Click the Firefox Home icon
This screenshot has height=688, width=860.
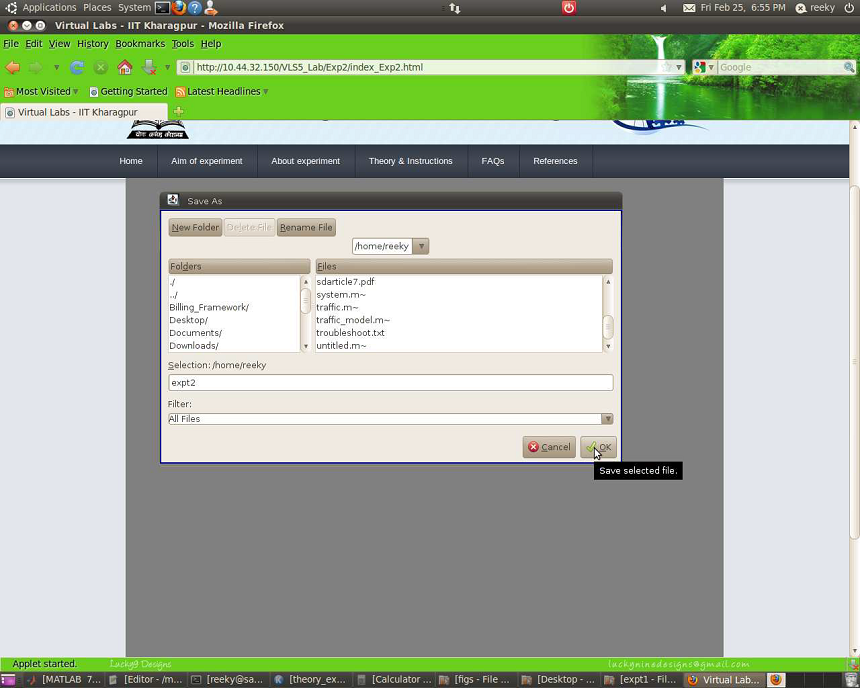click(x=125, y=67)
